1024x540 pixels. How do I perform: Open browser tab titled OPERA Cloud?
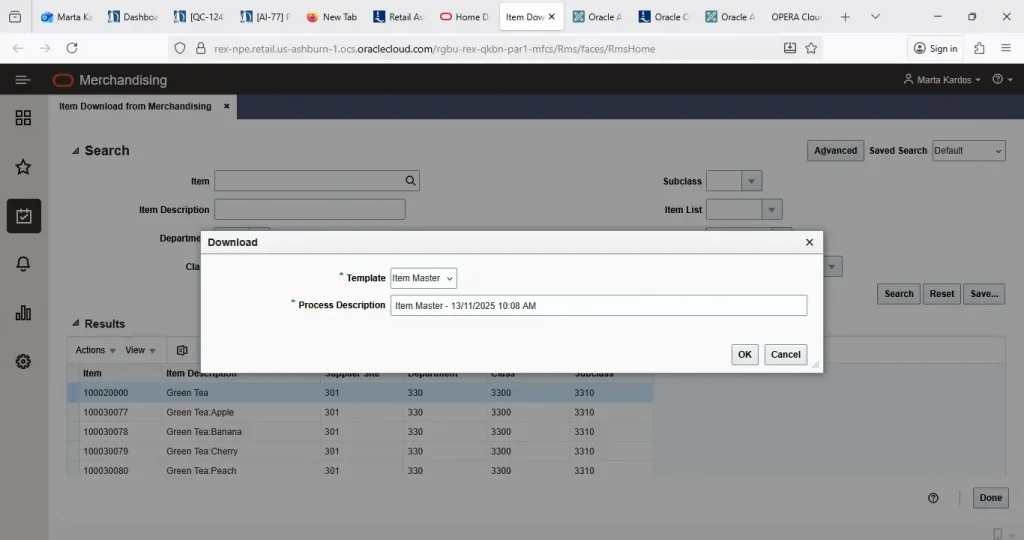[795, 17]
